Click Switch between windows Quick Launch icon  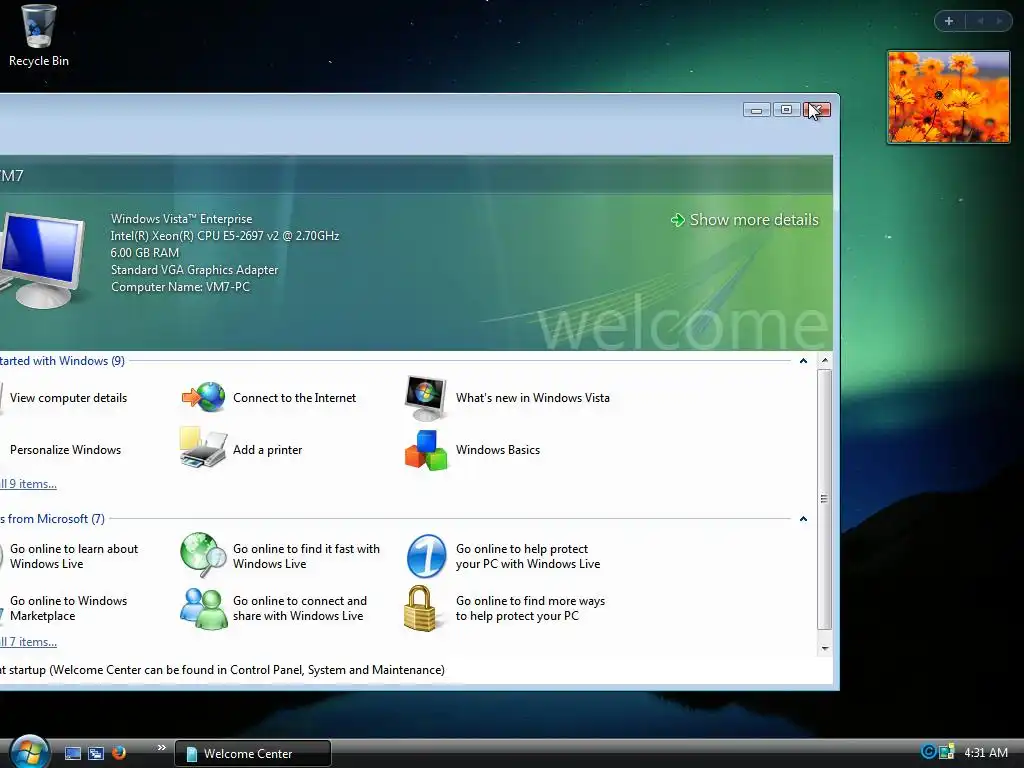tap(96, 753)
